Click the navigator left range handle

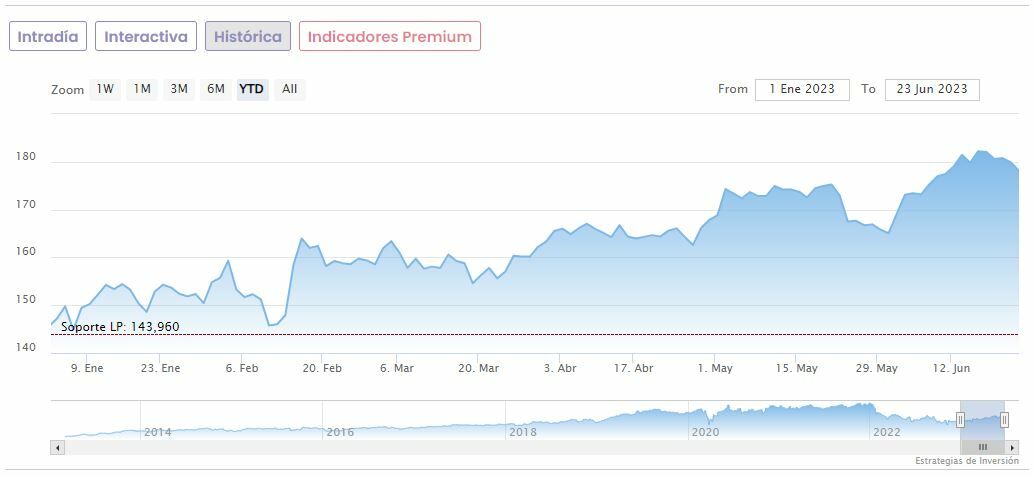click(960, 420)
